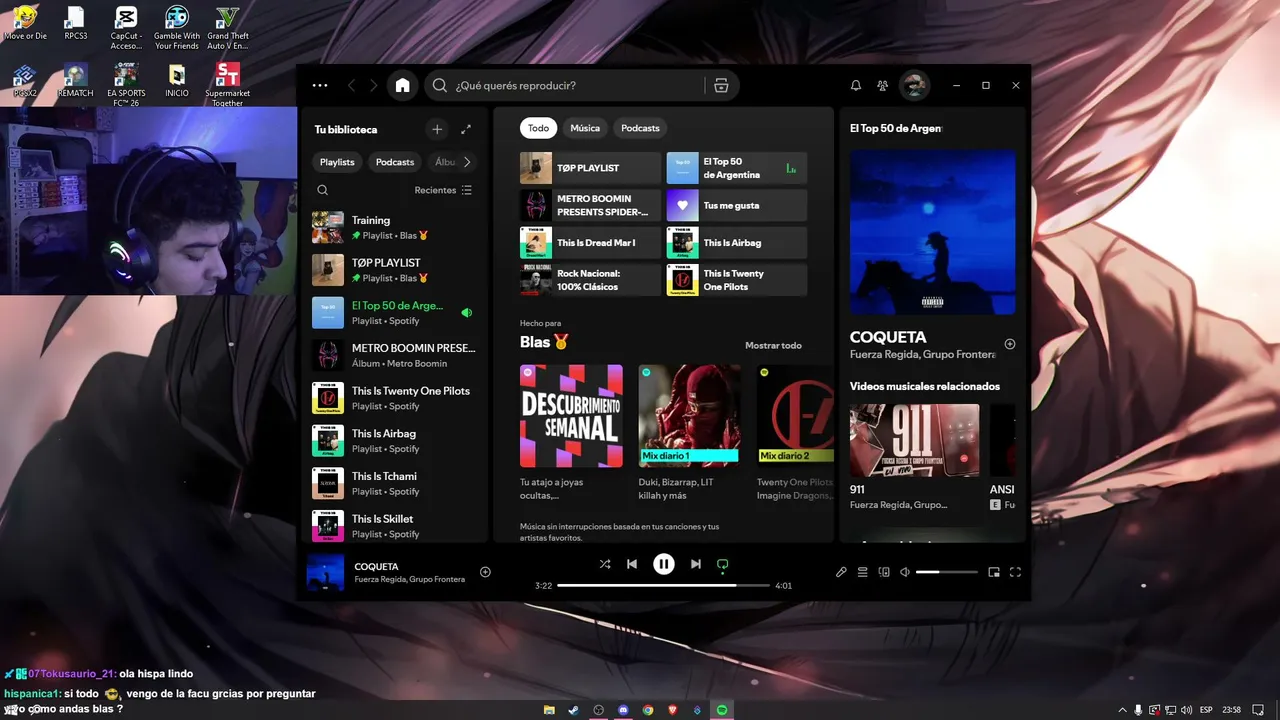The width and height of the screenshot is (1280, 720).
Task: Open This Is Tchami in library
Action: click(395, 483)
